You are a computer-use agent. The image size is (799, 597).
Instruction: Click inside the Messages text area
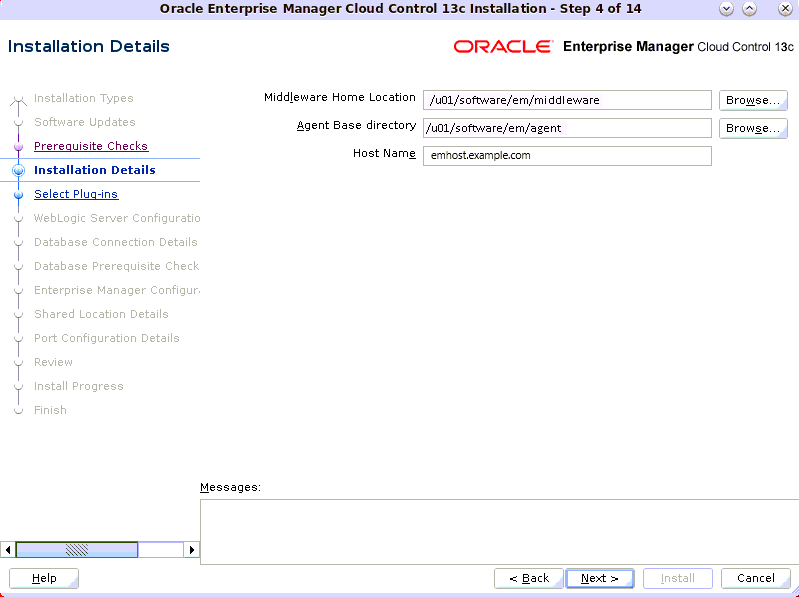(x=499, y=532)
